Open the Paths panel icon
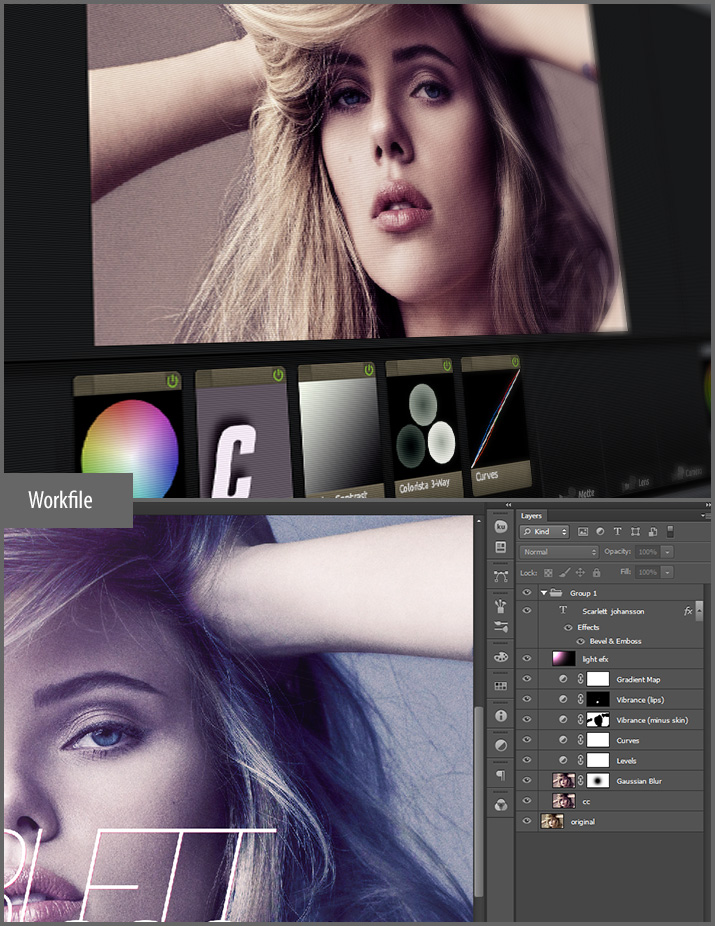 pyautogui.click(x=501, y=574)
